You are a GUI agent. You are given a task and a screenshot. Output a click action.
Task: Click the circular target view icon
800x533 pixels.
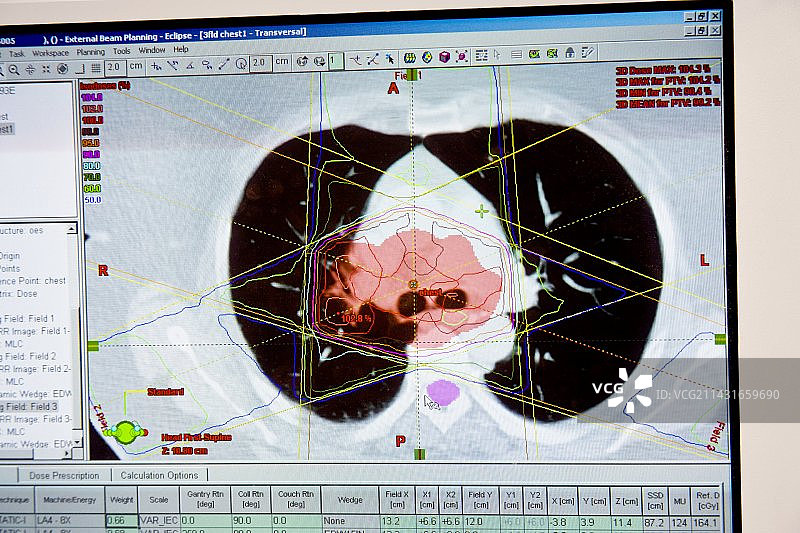point(62,69)
